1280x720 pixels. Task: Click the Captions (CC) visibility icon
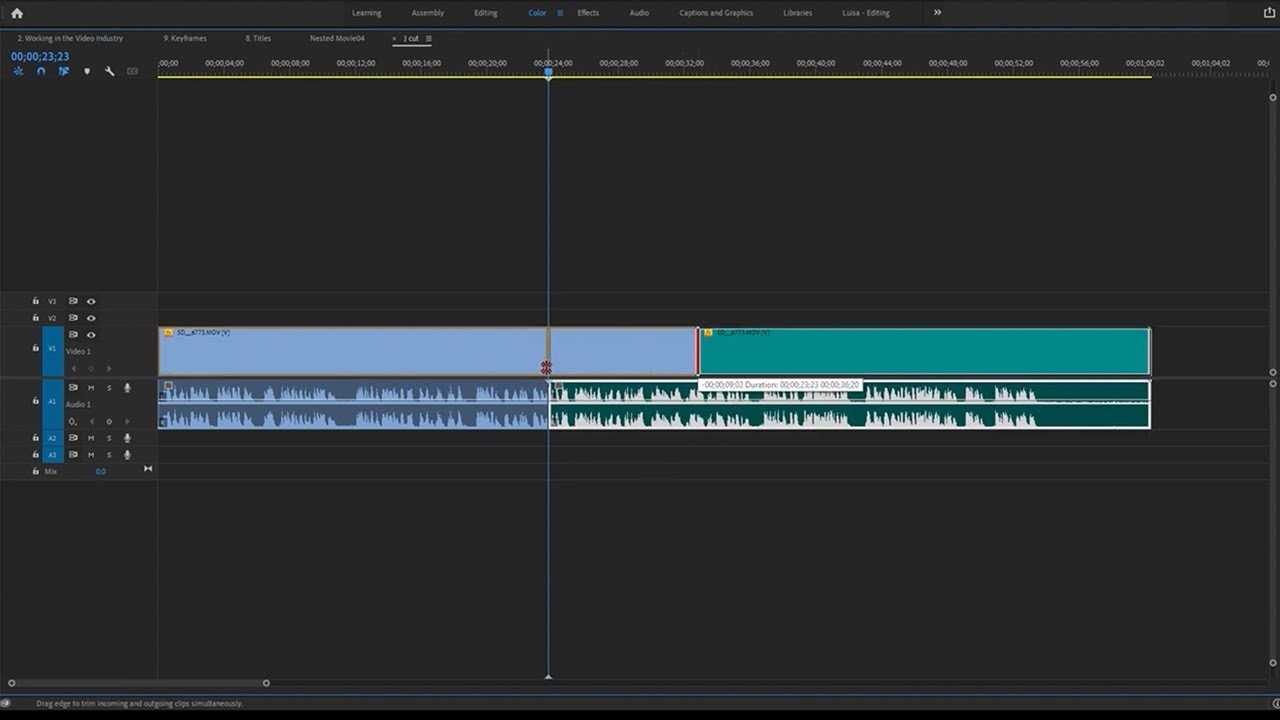(131, 71)
